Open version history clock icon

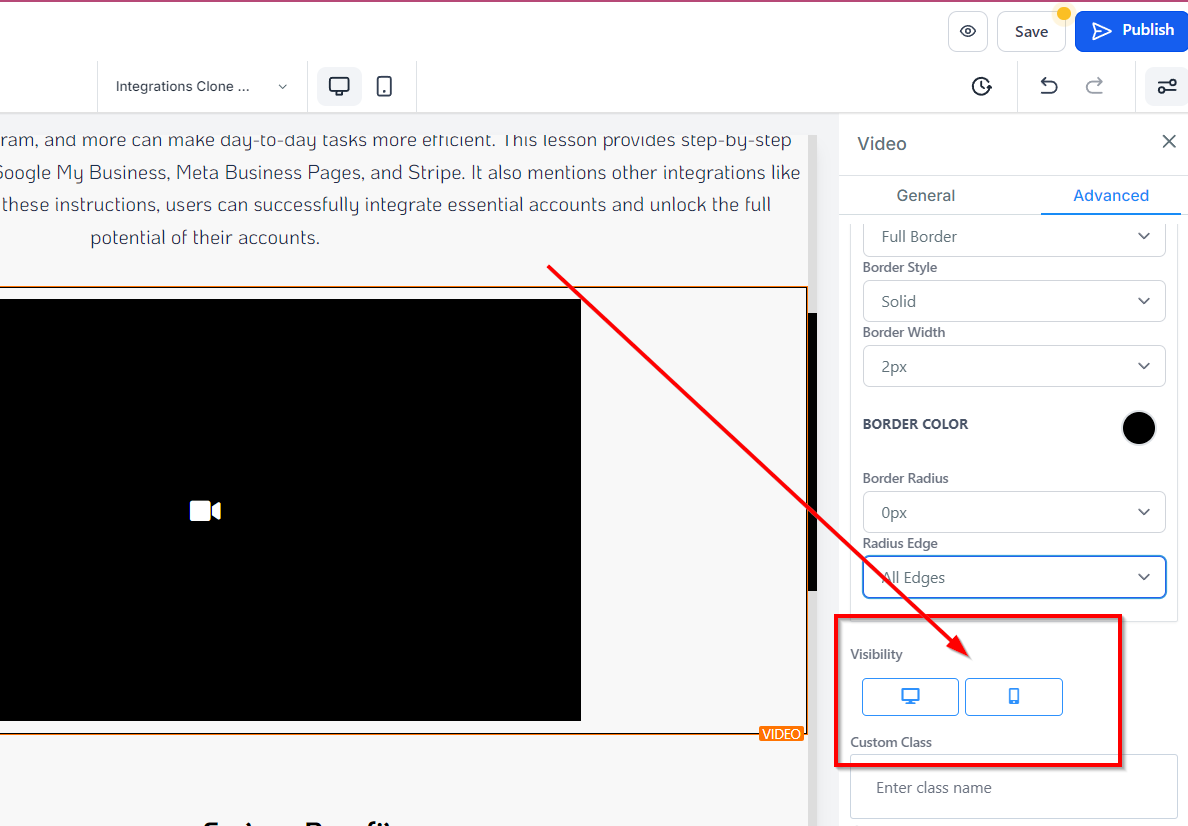981,87
